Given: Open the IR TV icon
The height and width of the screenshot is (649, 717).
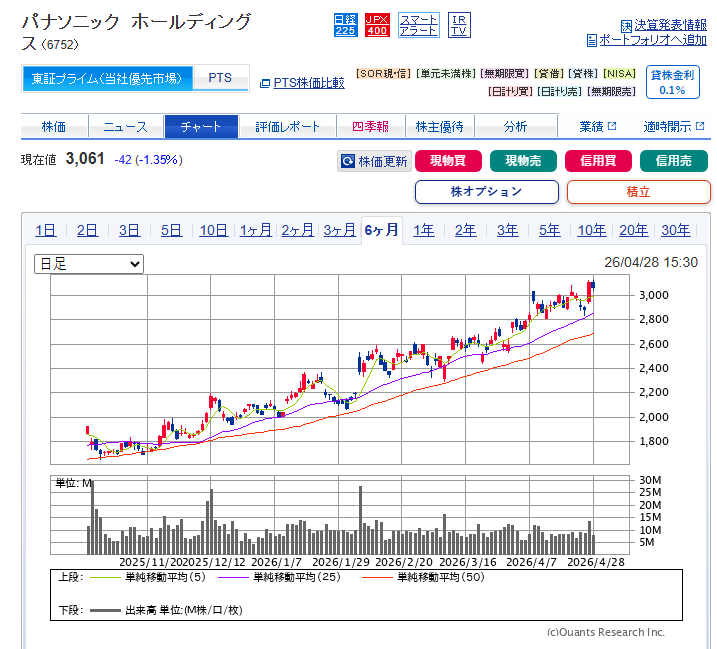Looking at the screenshot, I should click(x=459, y=25).
